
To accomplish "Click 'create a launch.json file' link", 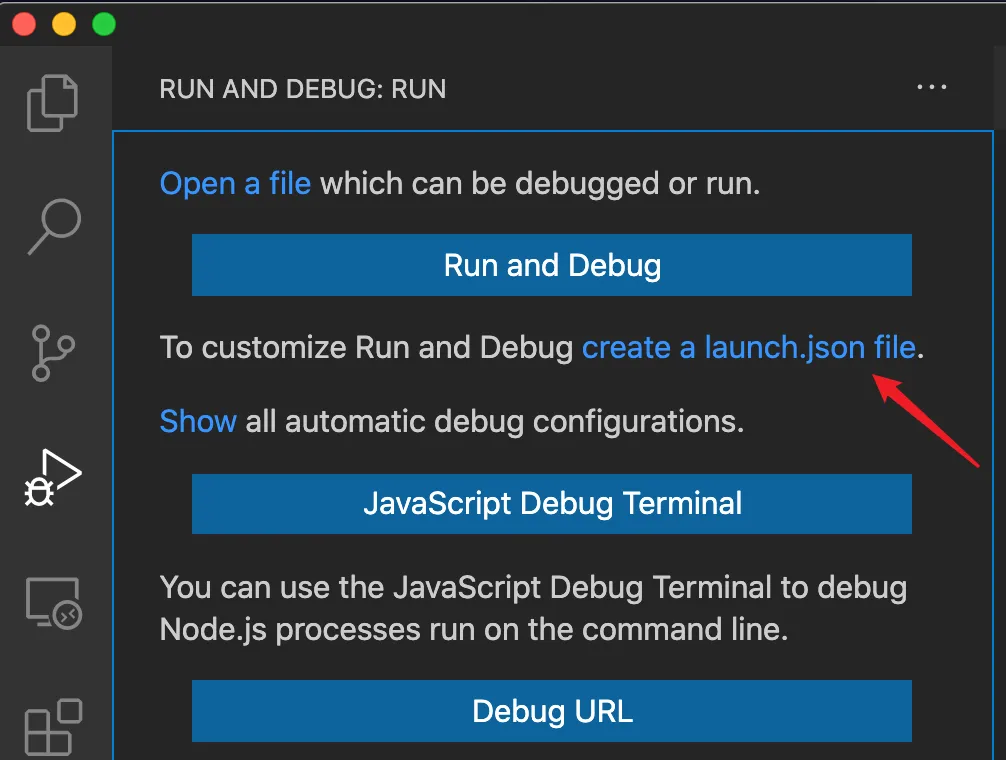I will click(x=749, y=347).
